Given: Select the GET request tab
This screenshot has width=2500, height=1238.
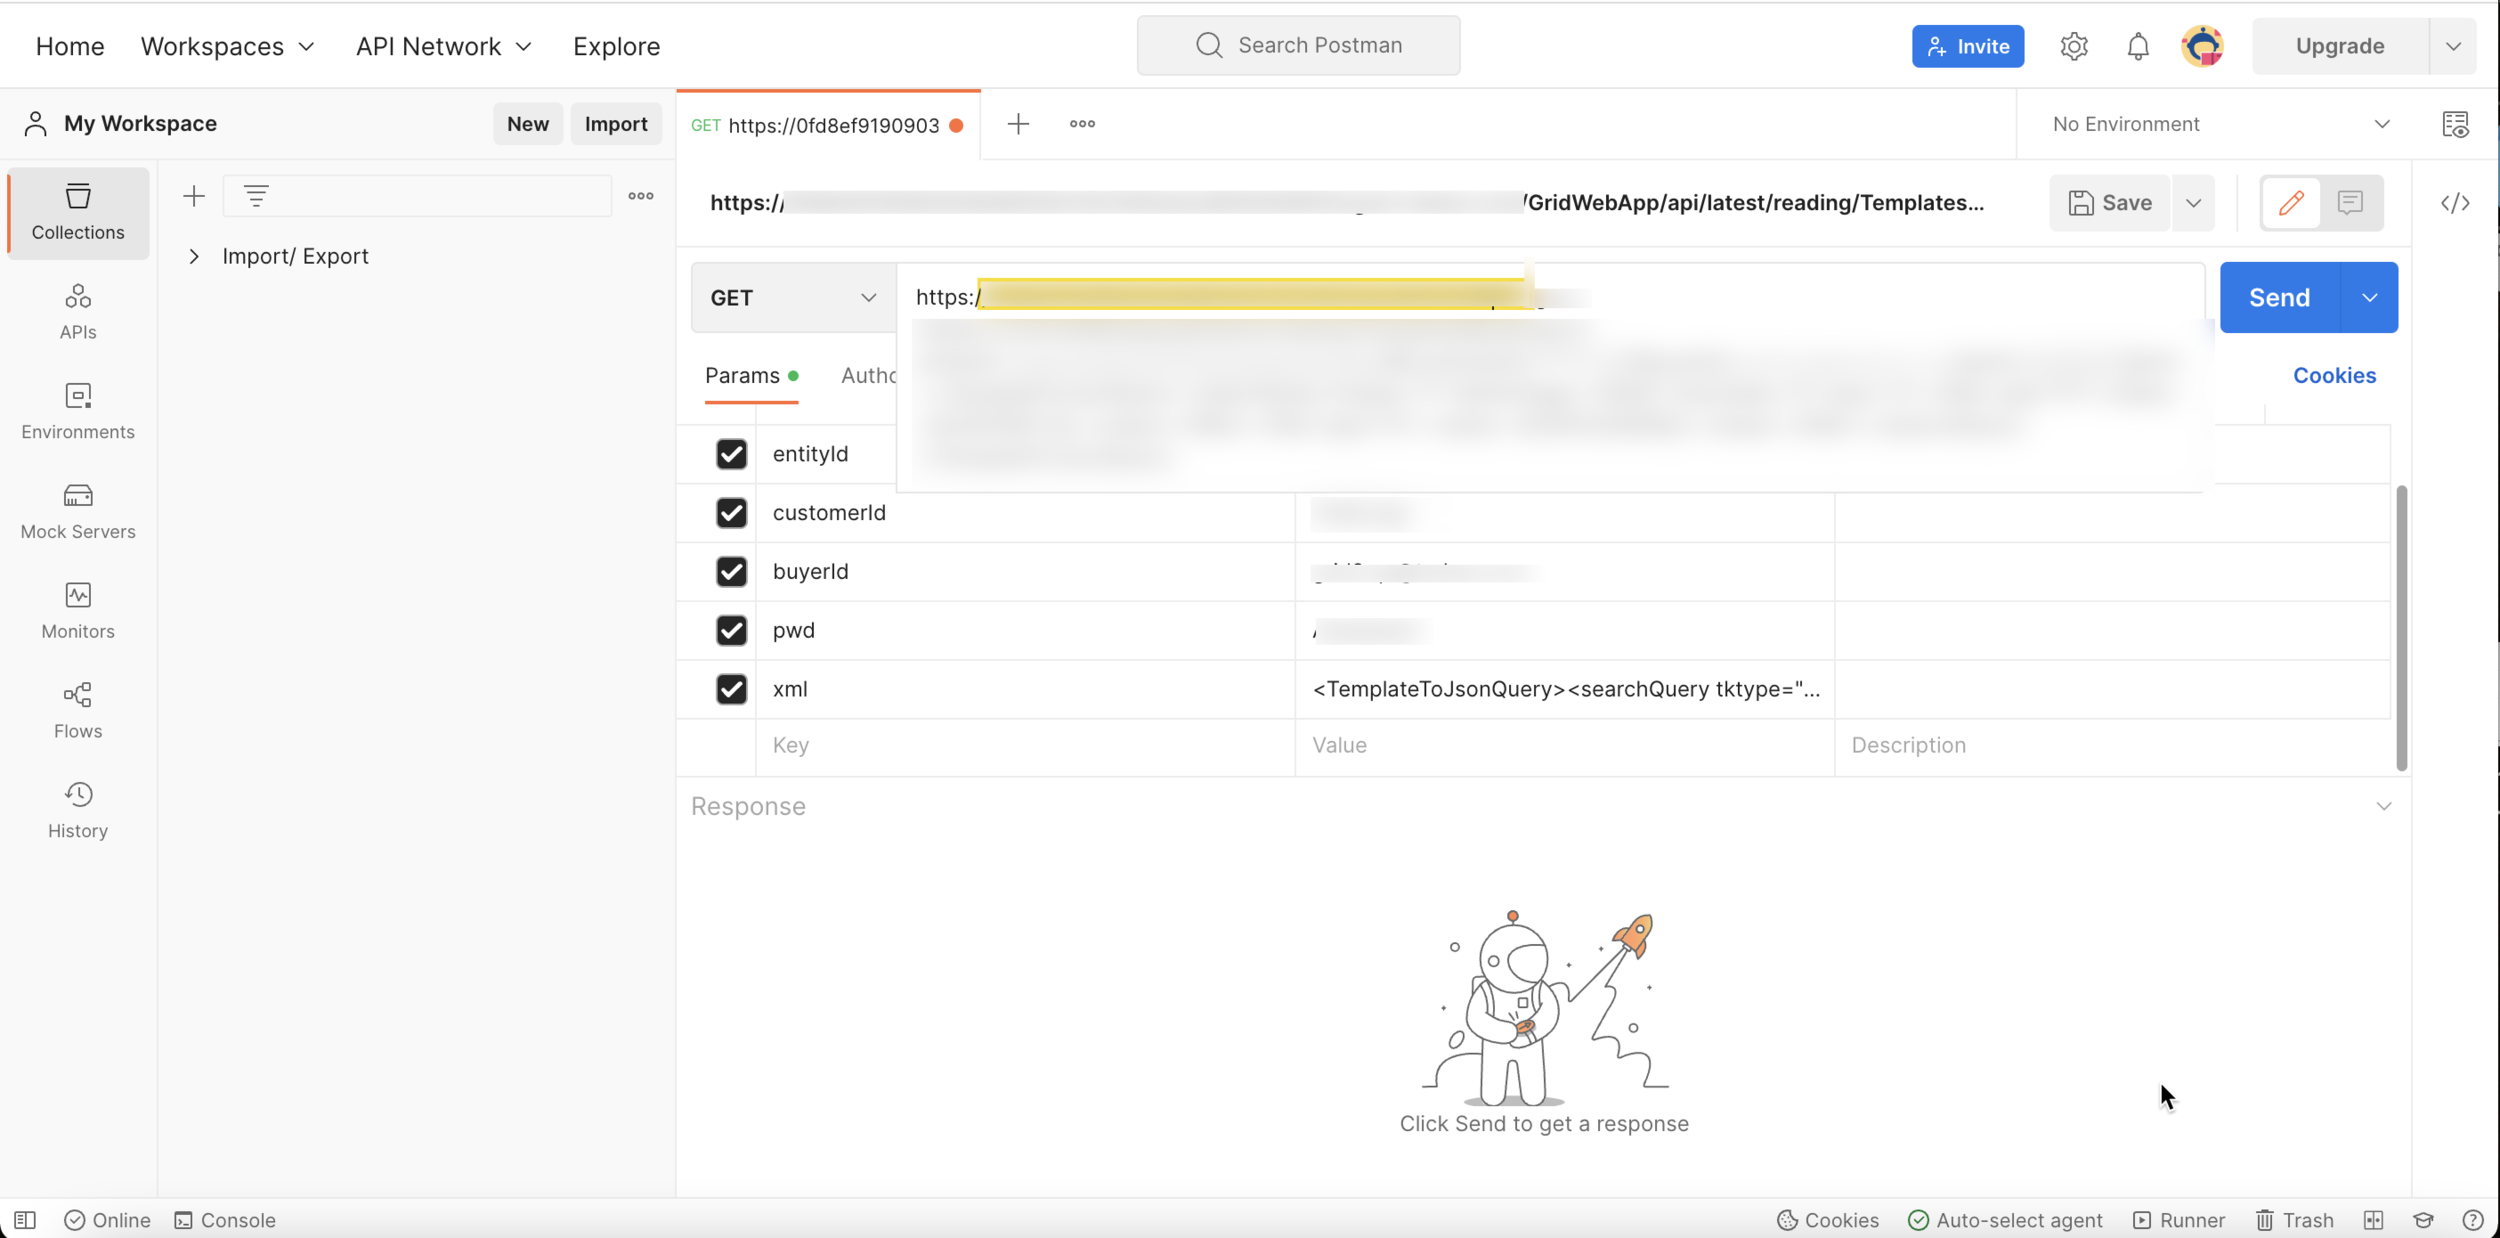Looking at the screenshot, I should tap(828, 125).
